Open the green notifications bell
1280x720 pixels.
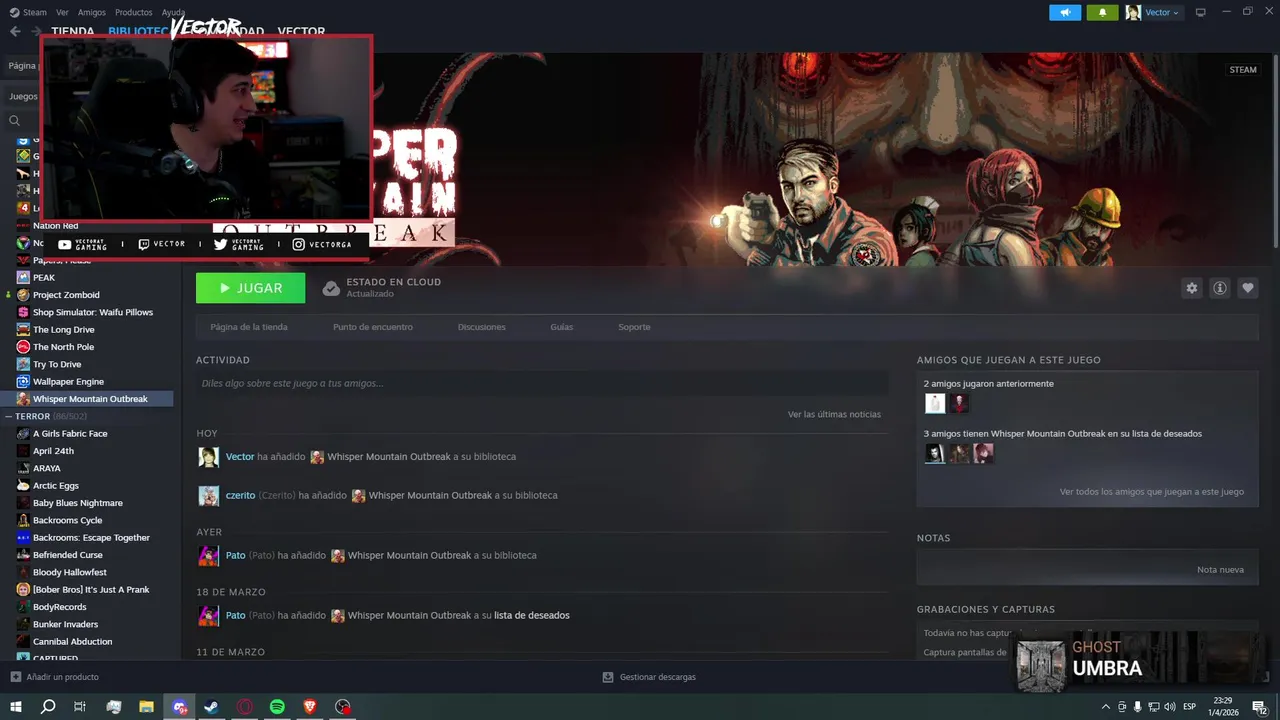[1103, 12]
